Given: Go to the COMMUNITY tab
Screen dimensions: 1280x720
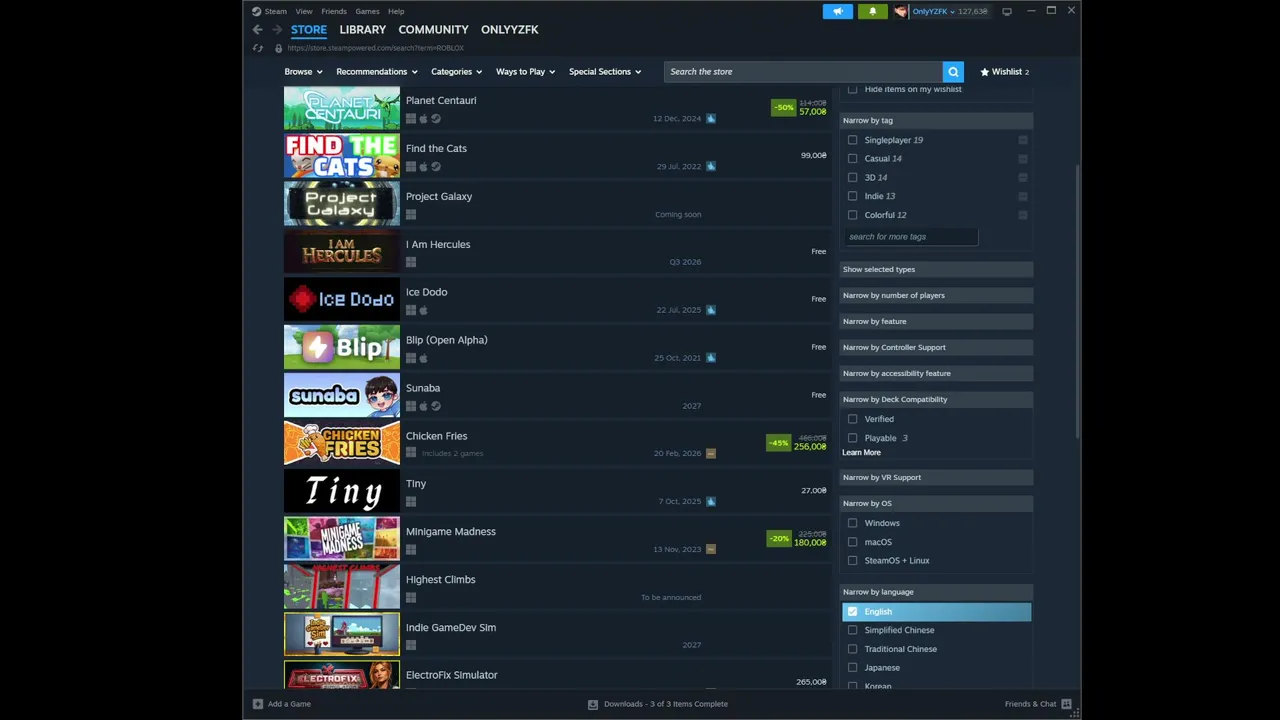Looking at the screenshot, I should click(433, 30).
